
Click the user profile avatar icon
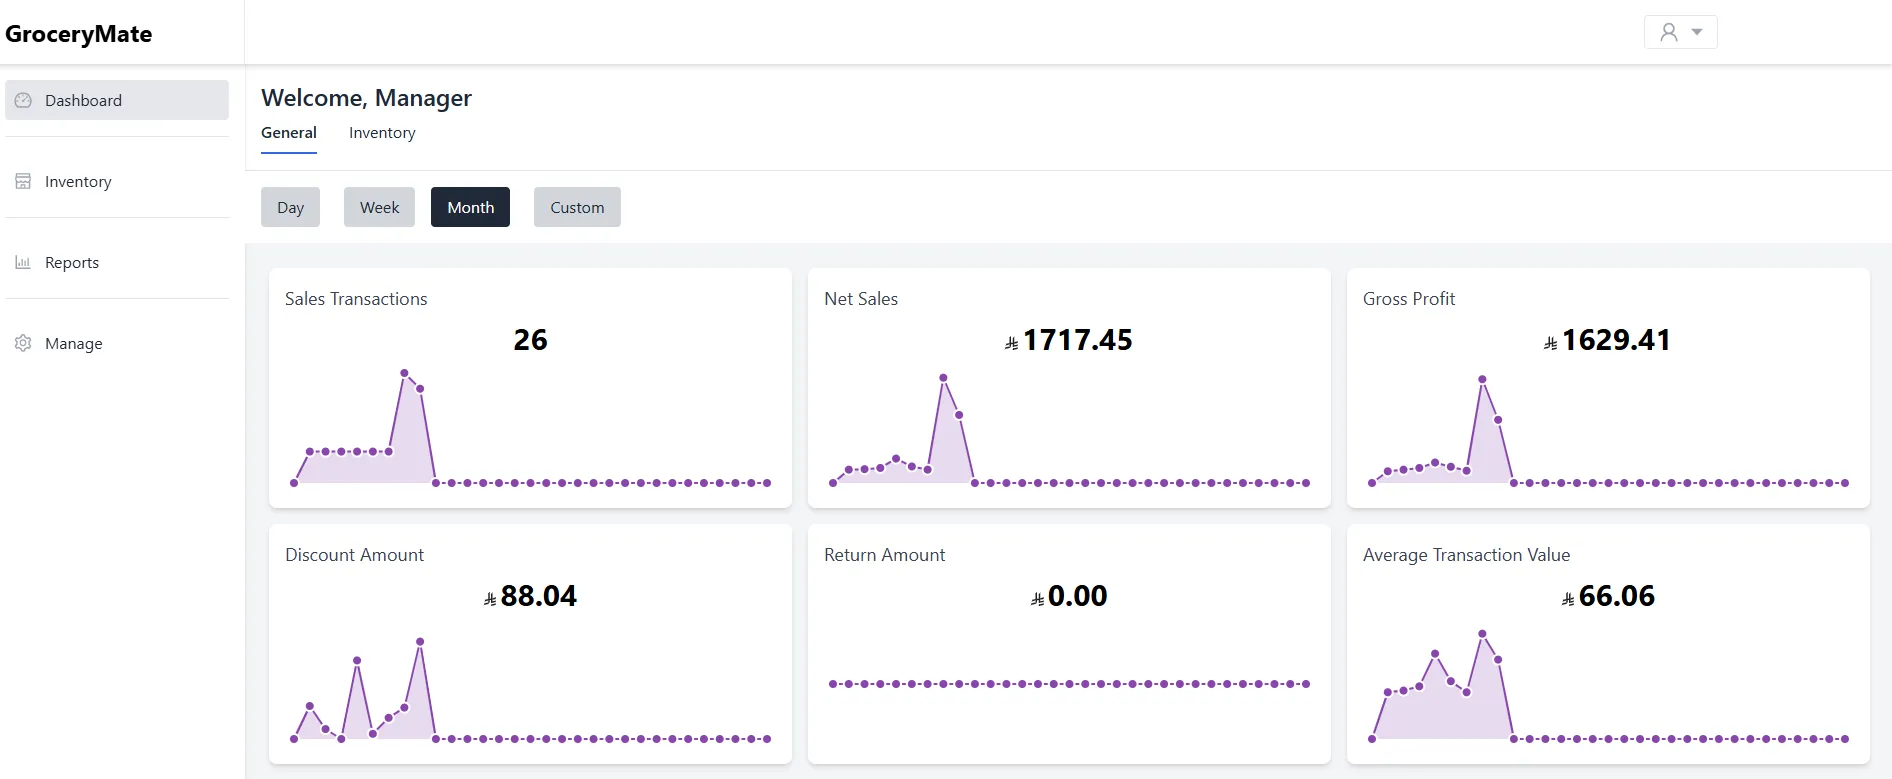pos(1668,32)
